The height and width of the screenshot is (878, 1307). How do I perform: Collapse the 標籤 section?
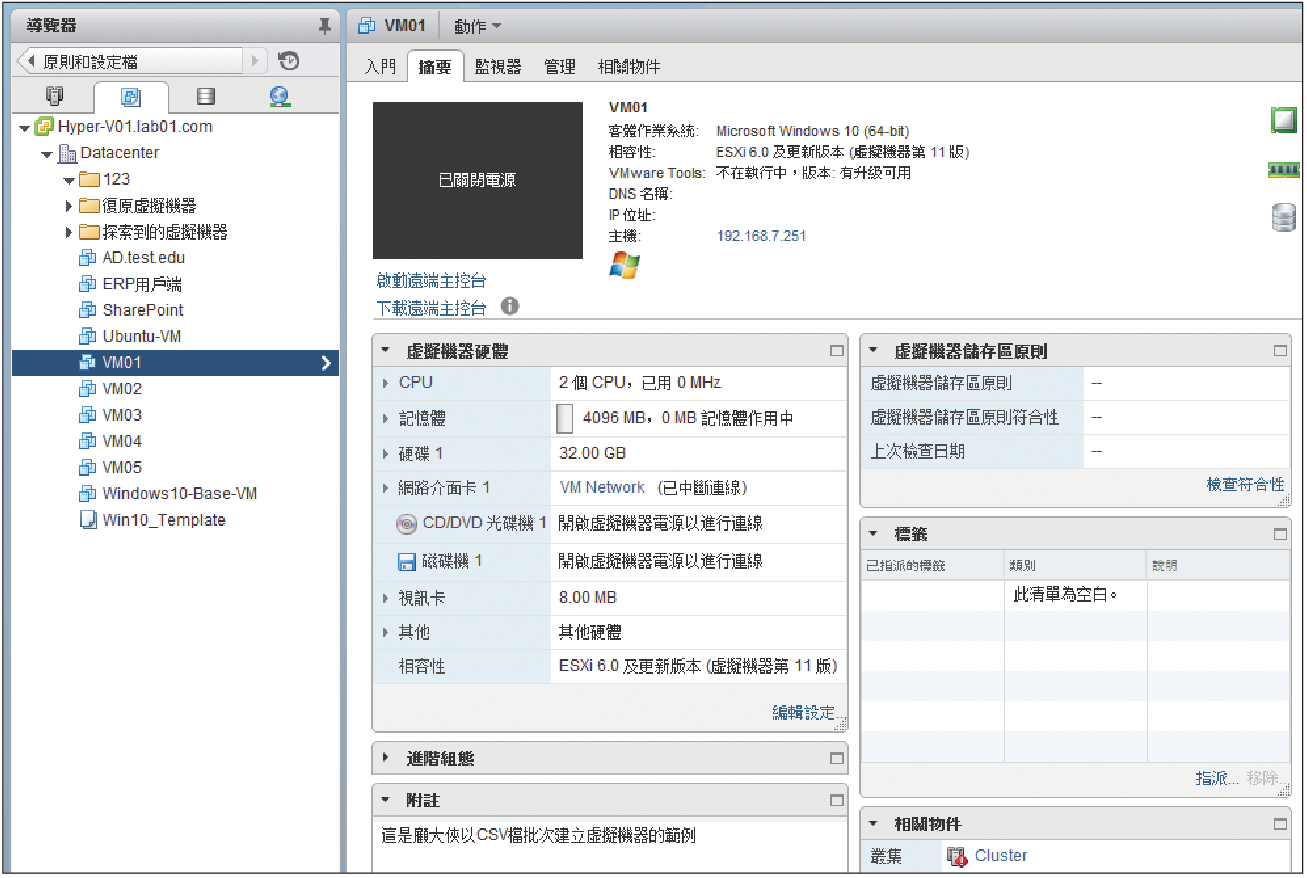[873, 535]
